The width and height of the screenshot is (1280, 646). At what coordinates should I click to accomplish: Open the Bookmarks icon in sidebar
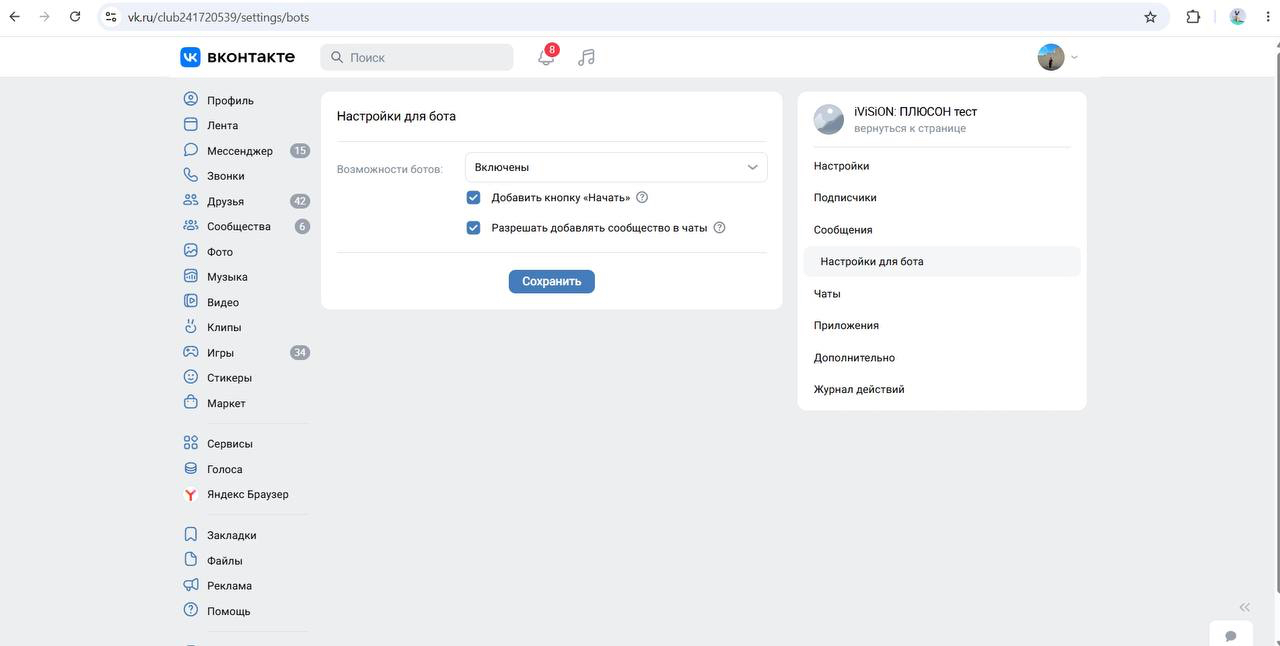(191, 535)
